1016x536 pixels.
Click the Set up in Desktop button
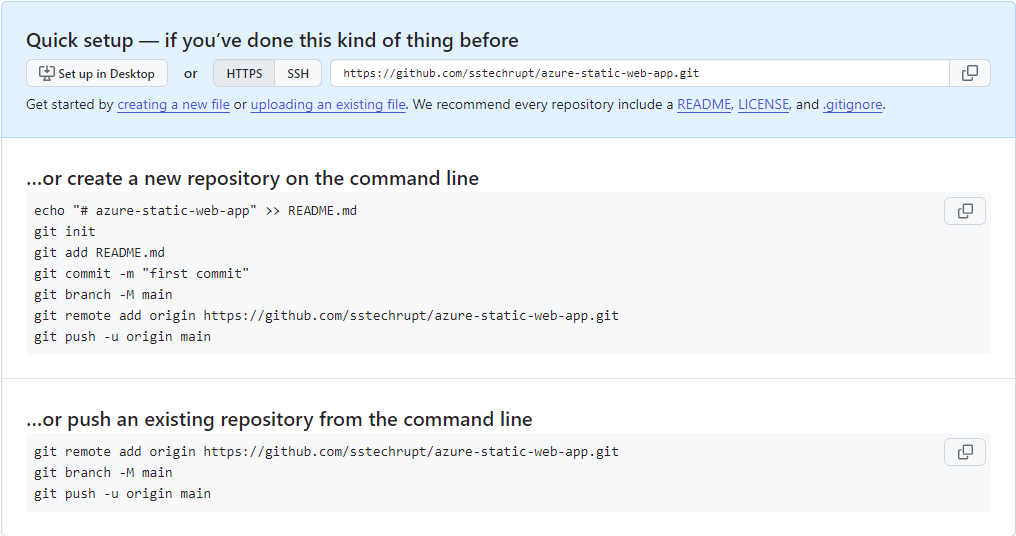(x=97, y=73)
